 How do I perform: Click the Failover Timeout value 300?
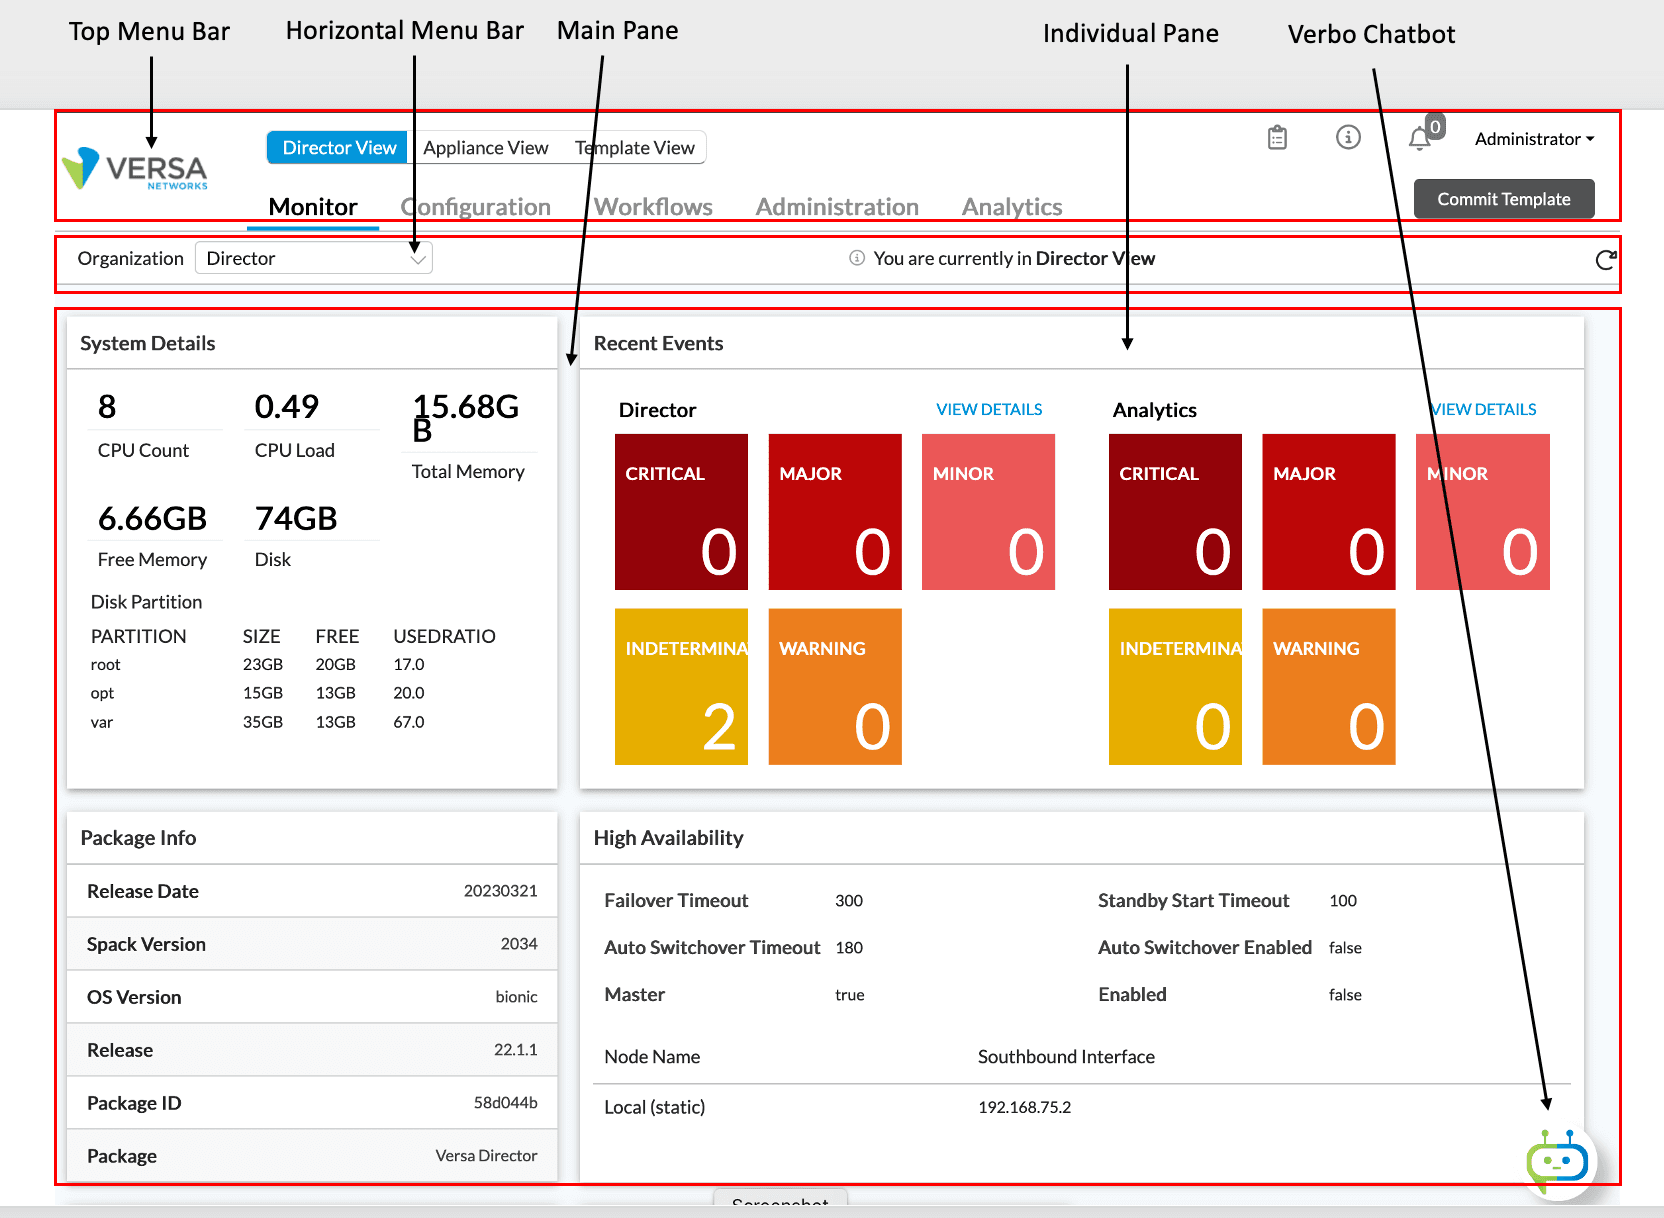849,901
